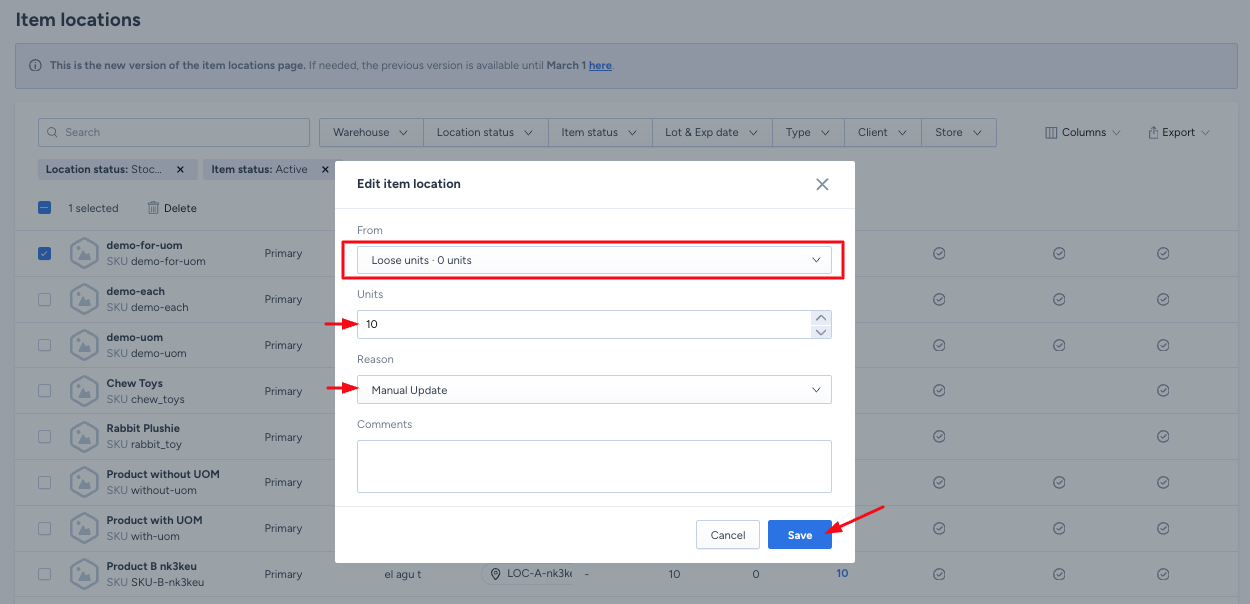Click the trash icon to delete selection
This screenshot has width=1250, height=604.
pyautogui.click(x=153, y=208)
